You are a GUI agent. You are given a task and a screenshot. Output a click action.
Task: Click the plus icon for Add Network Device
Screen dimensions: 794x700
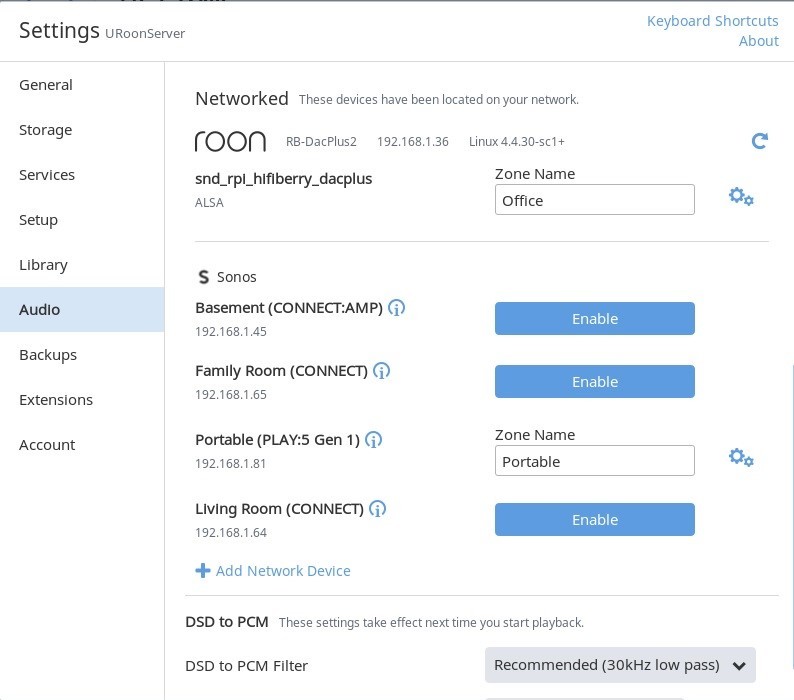click(203, 571)
